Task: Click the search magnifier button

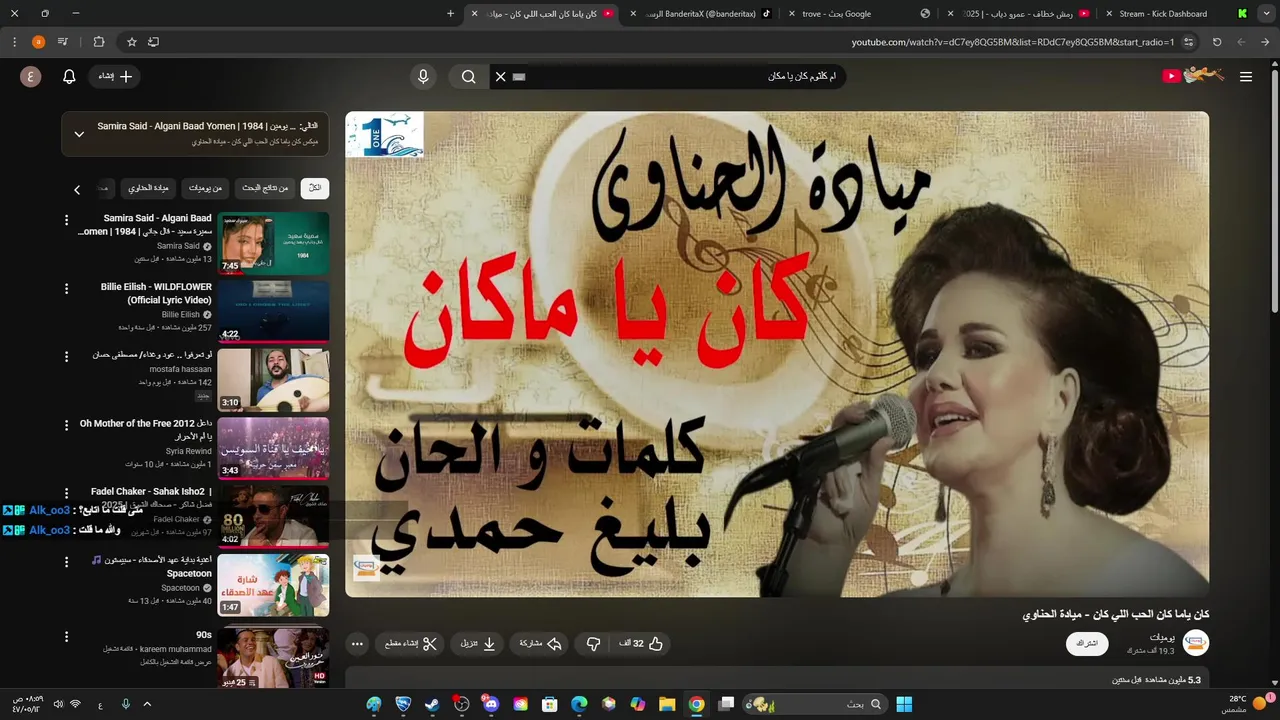Action: [x=468, y=77]
